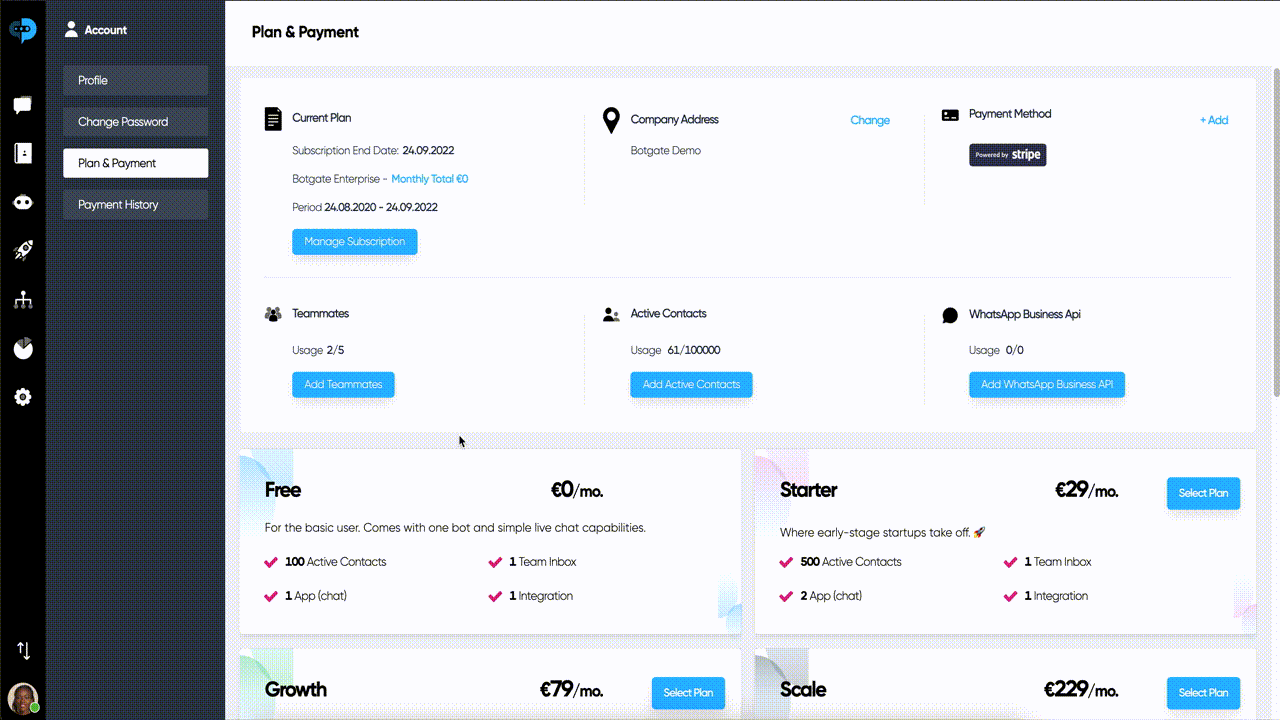The width and height of the screenshot is (1280, 720).
Task: Open the settings gear sidebar icon
Action: pos(22,397)
